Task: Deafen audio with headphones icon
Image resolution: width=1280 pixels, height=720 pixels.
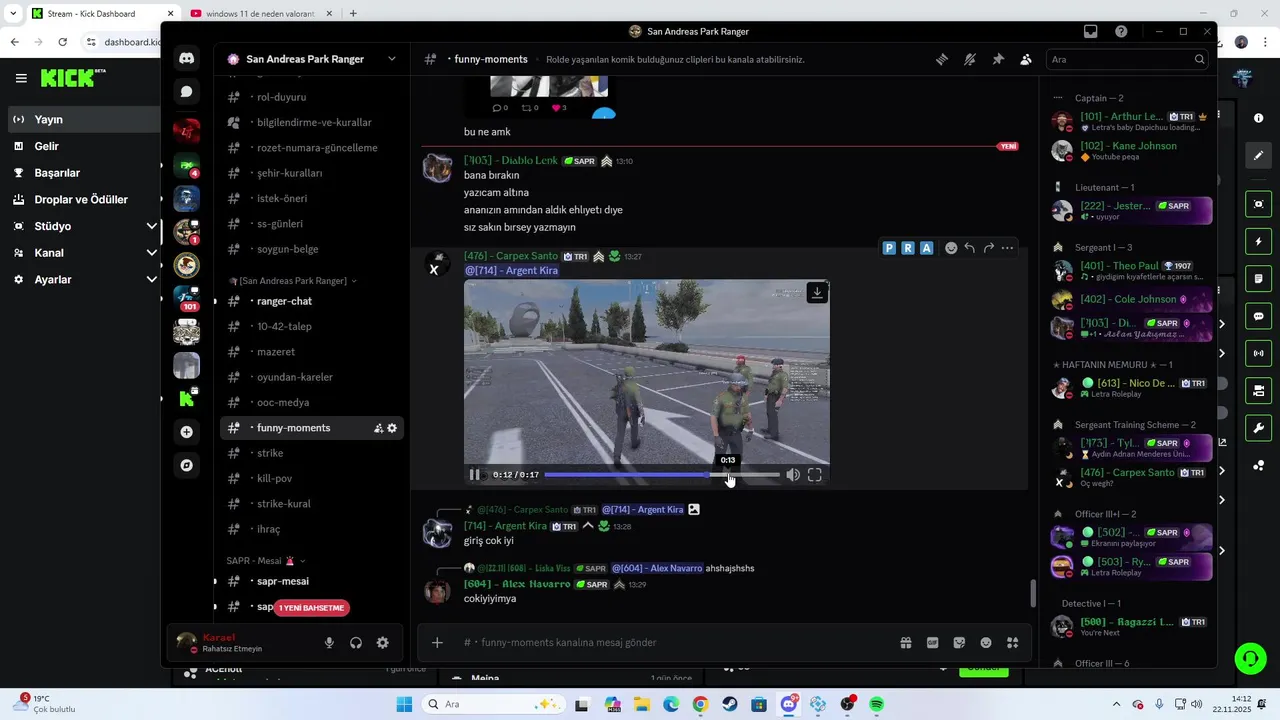Action: [x=355, y=643]
